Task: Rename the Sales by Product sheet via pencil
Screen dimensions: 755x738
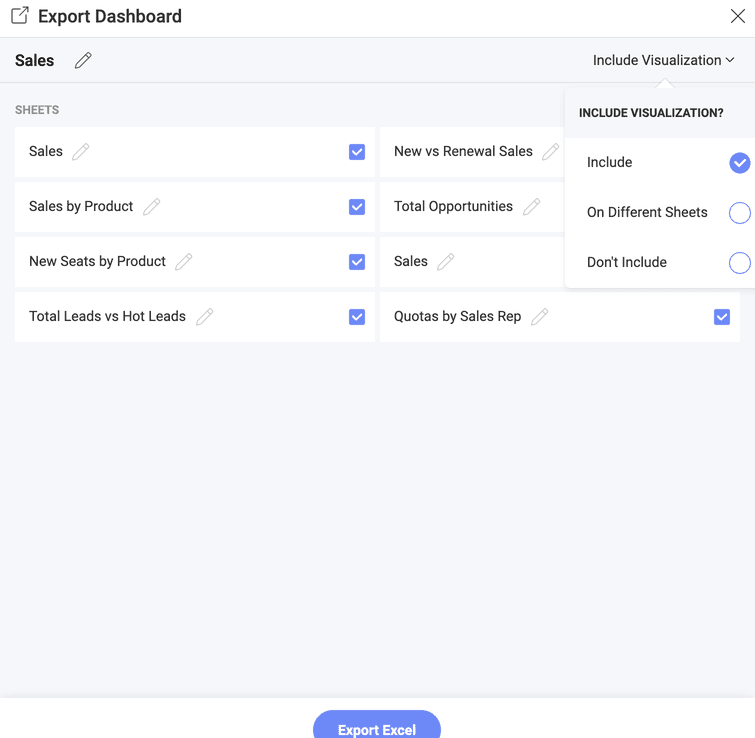Action: point(152,207)
